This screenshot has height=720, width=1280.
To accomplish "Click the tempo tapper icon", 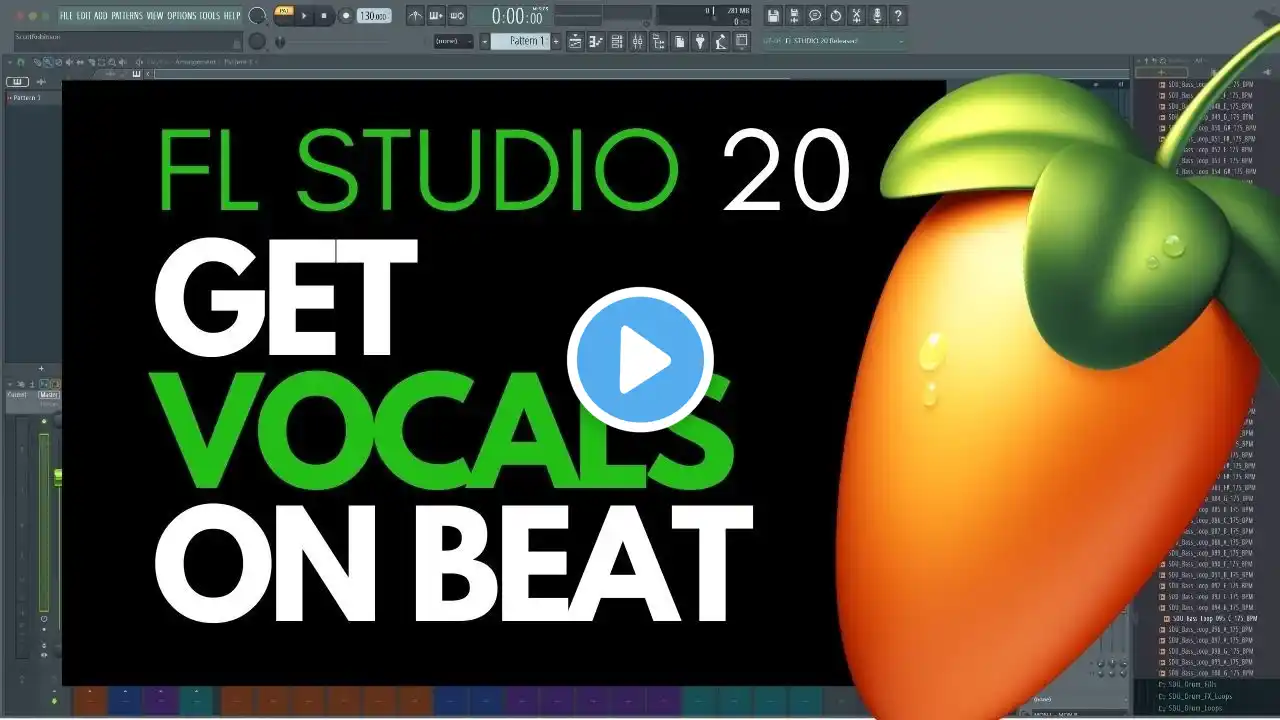I will click(x=721, y=41).
